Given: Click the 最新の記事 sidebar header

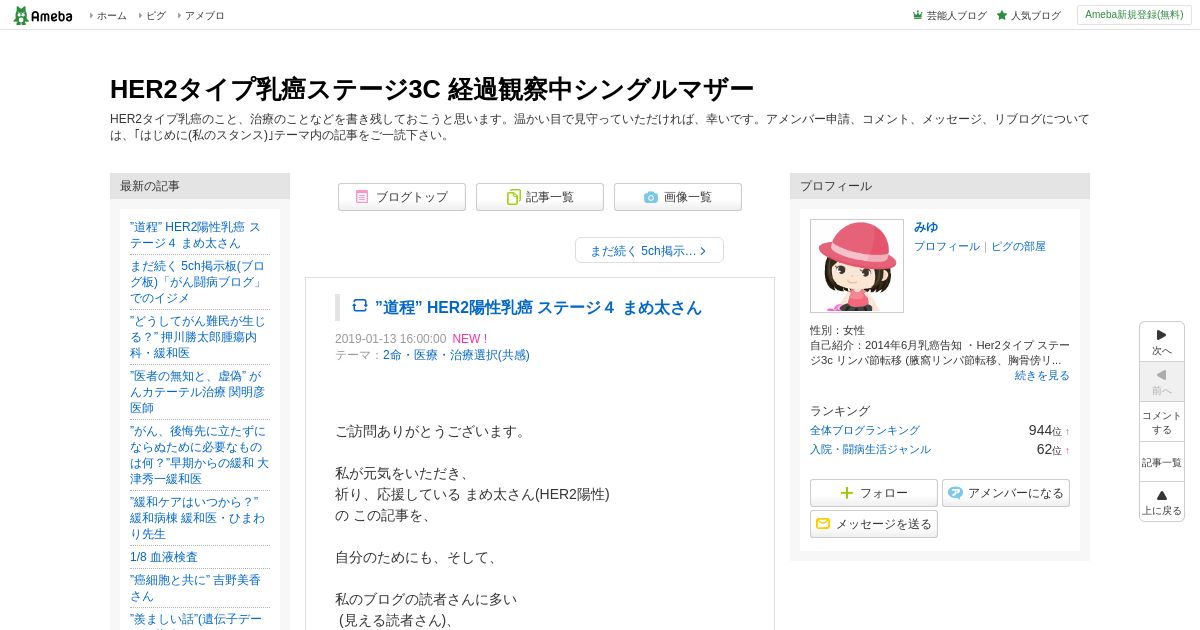Looking at the screenshot, I should pyautogui.click(x=200, y=186).
